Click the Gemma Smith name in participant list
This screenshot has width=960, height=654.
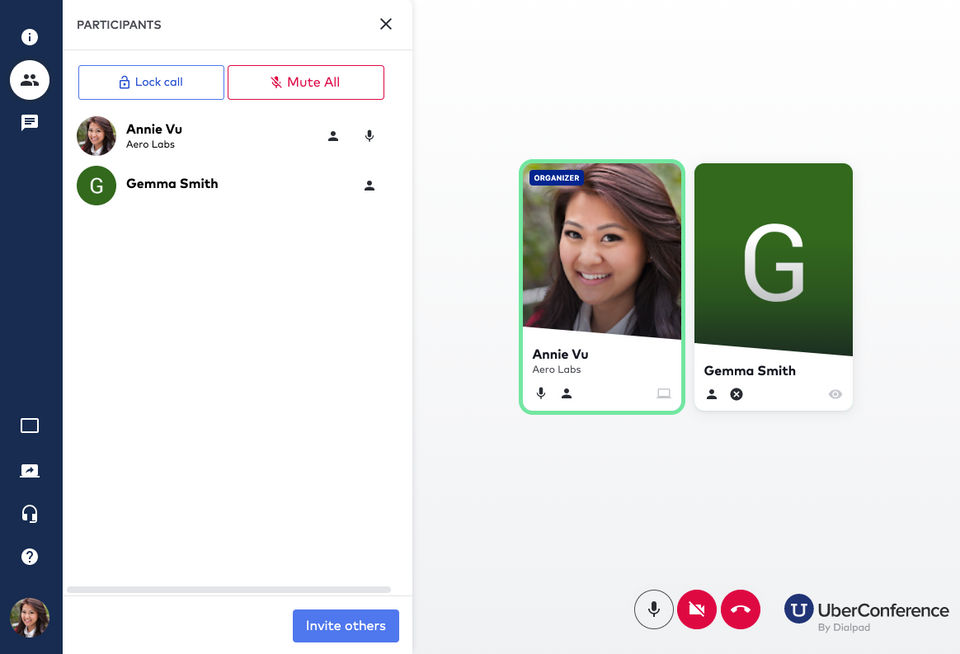pyautogui.click(x=172, y=184)
